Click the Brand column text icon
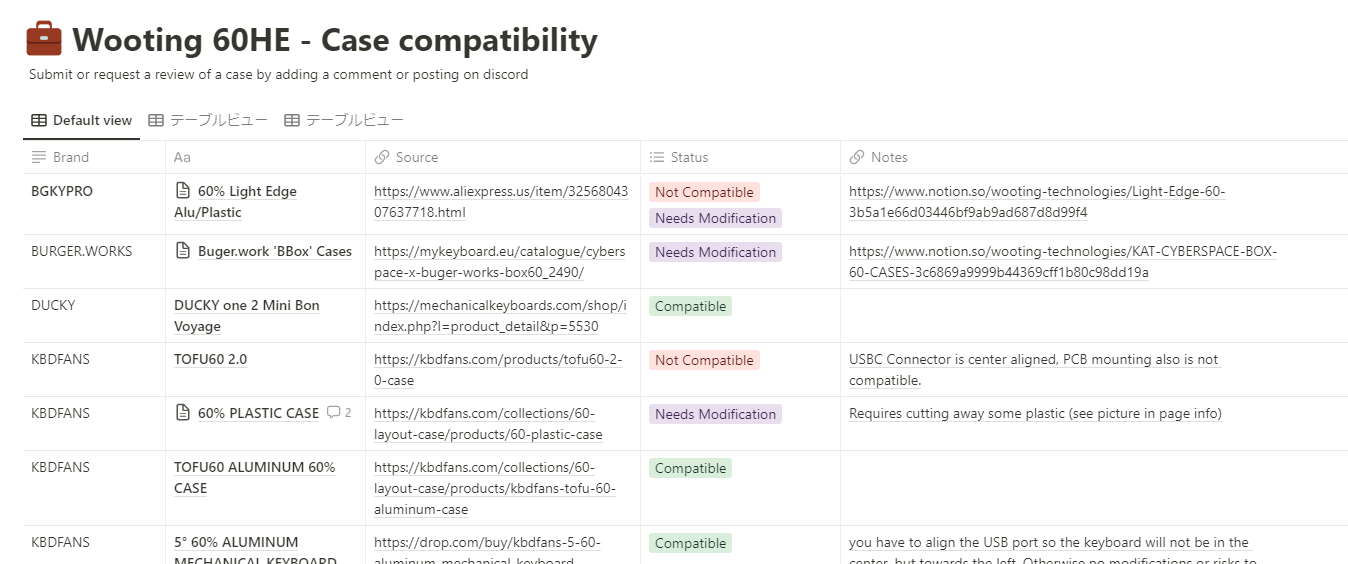This screenshot has width=1348, height=564. pyautogui.click(x=39, y=157)
